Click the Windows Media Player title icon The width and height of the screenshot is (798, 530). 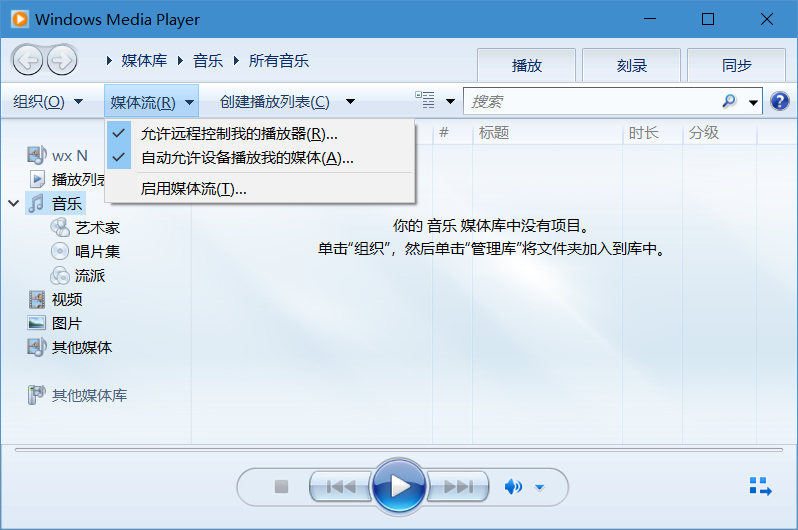[x=20, y=19]
